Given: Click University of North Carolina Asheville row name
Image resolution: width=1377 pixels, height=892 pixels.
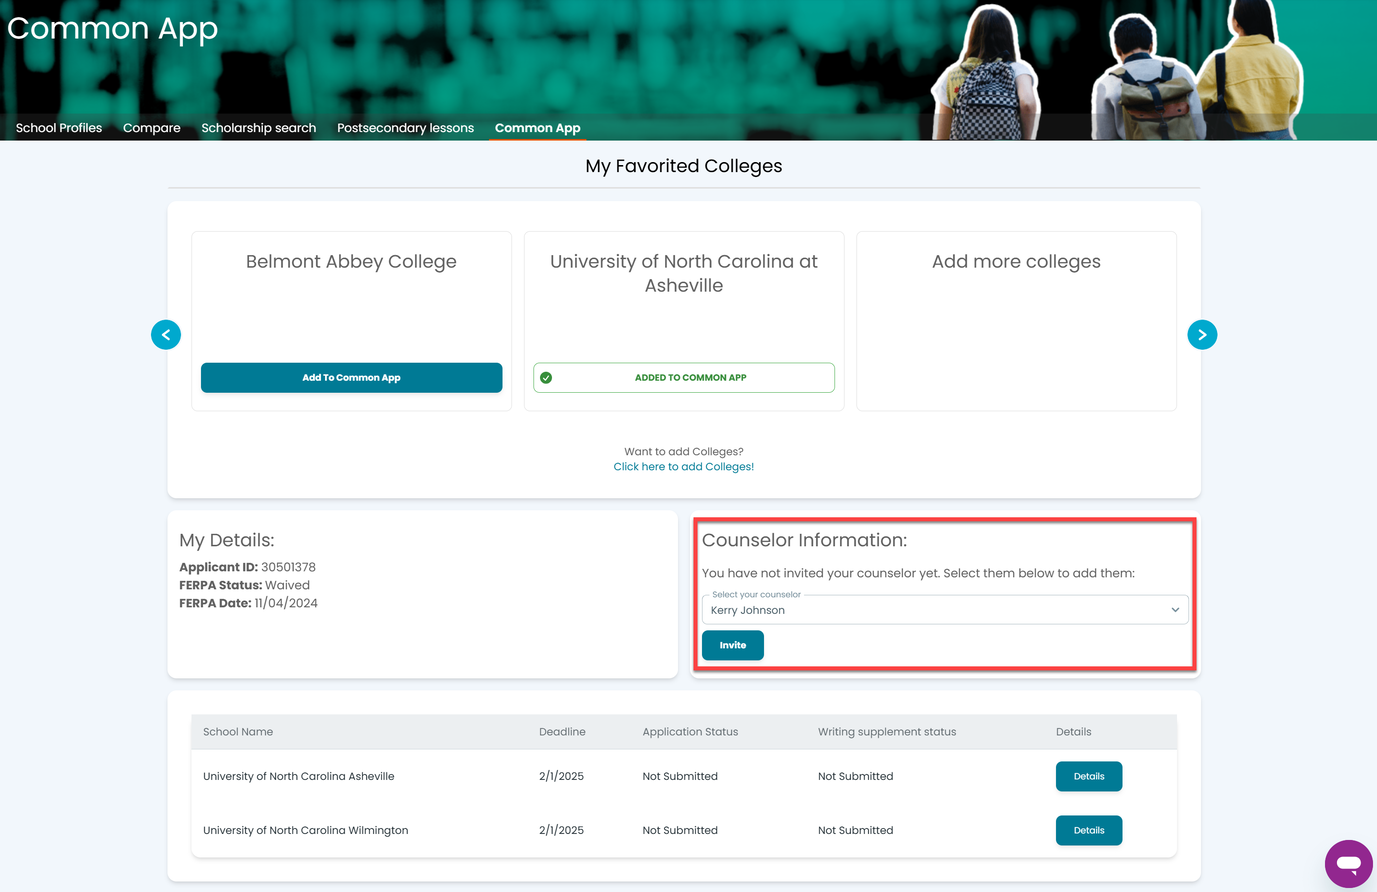Looking at the screenshot, I should [x=299, y=776].
